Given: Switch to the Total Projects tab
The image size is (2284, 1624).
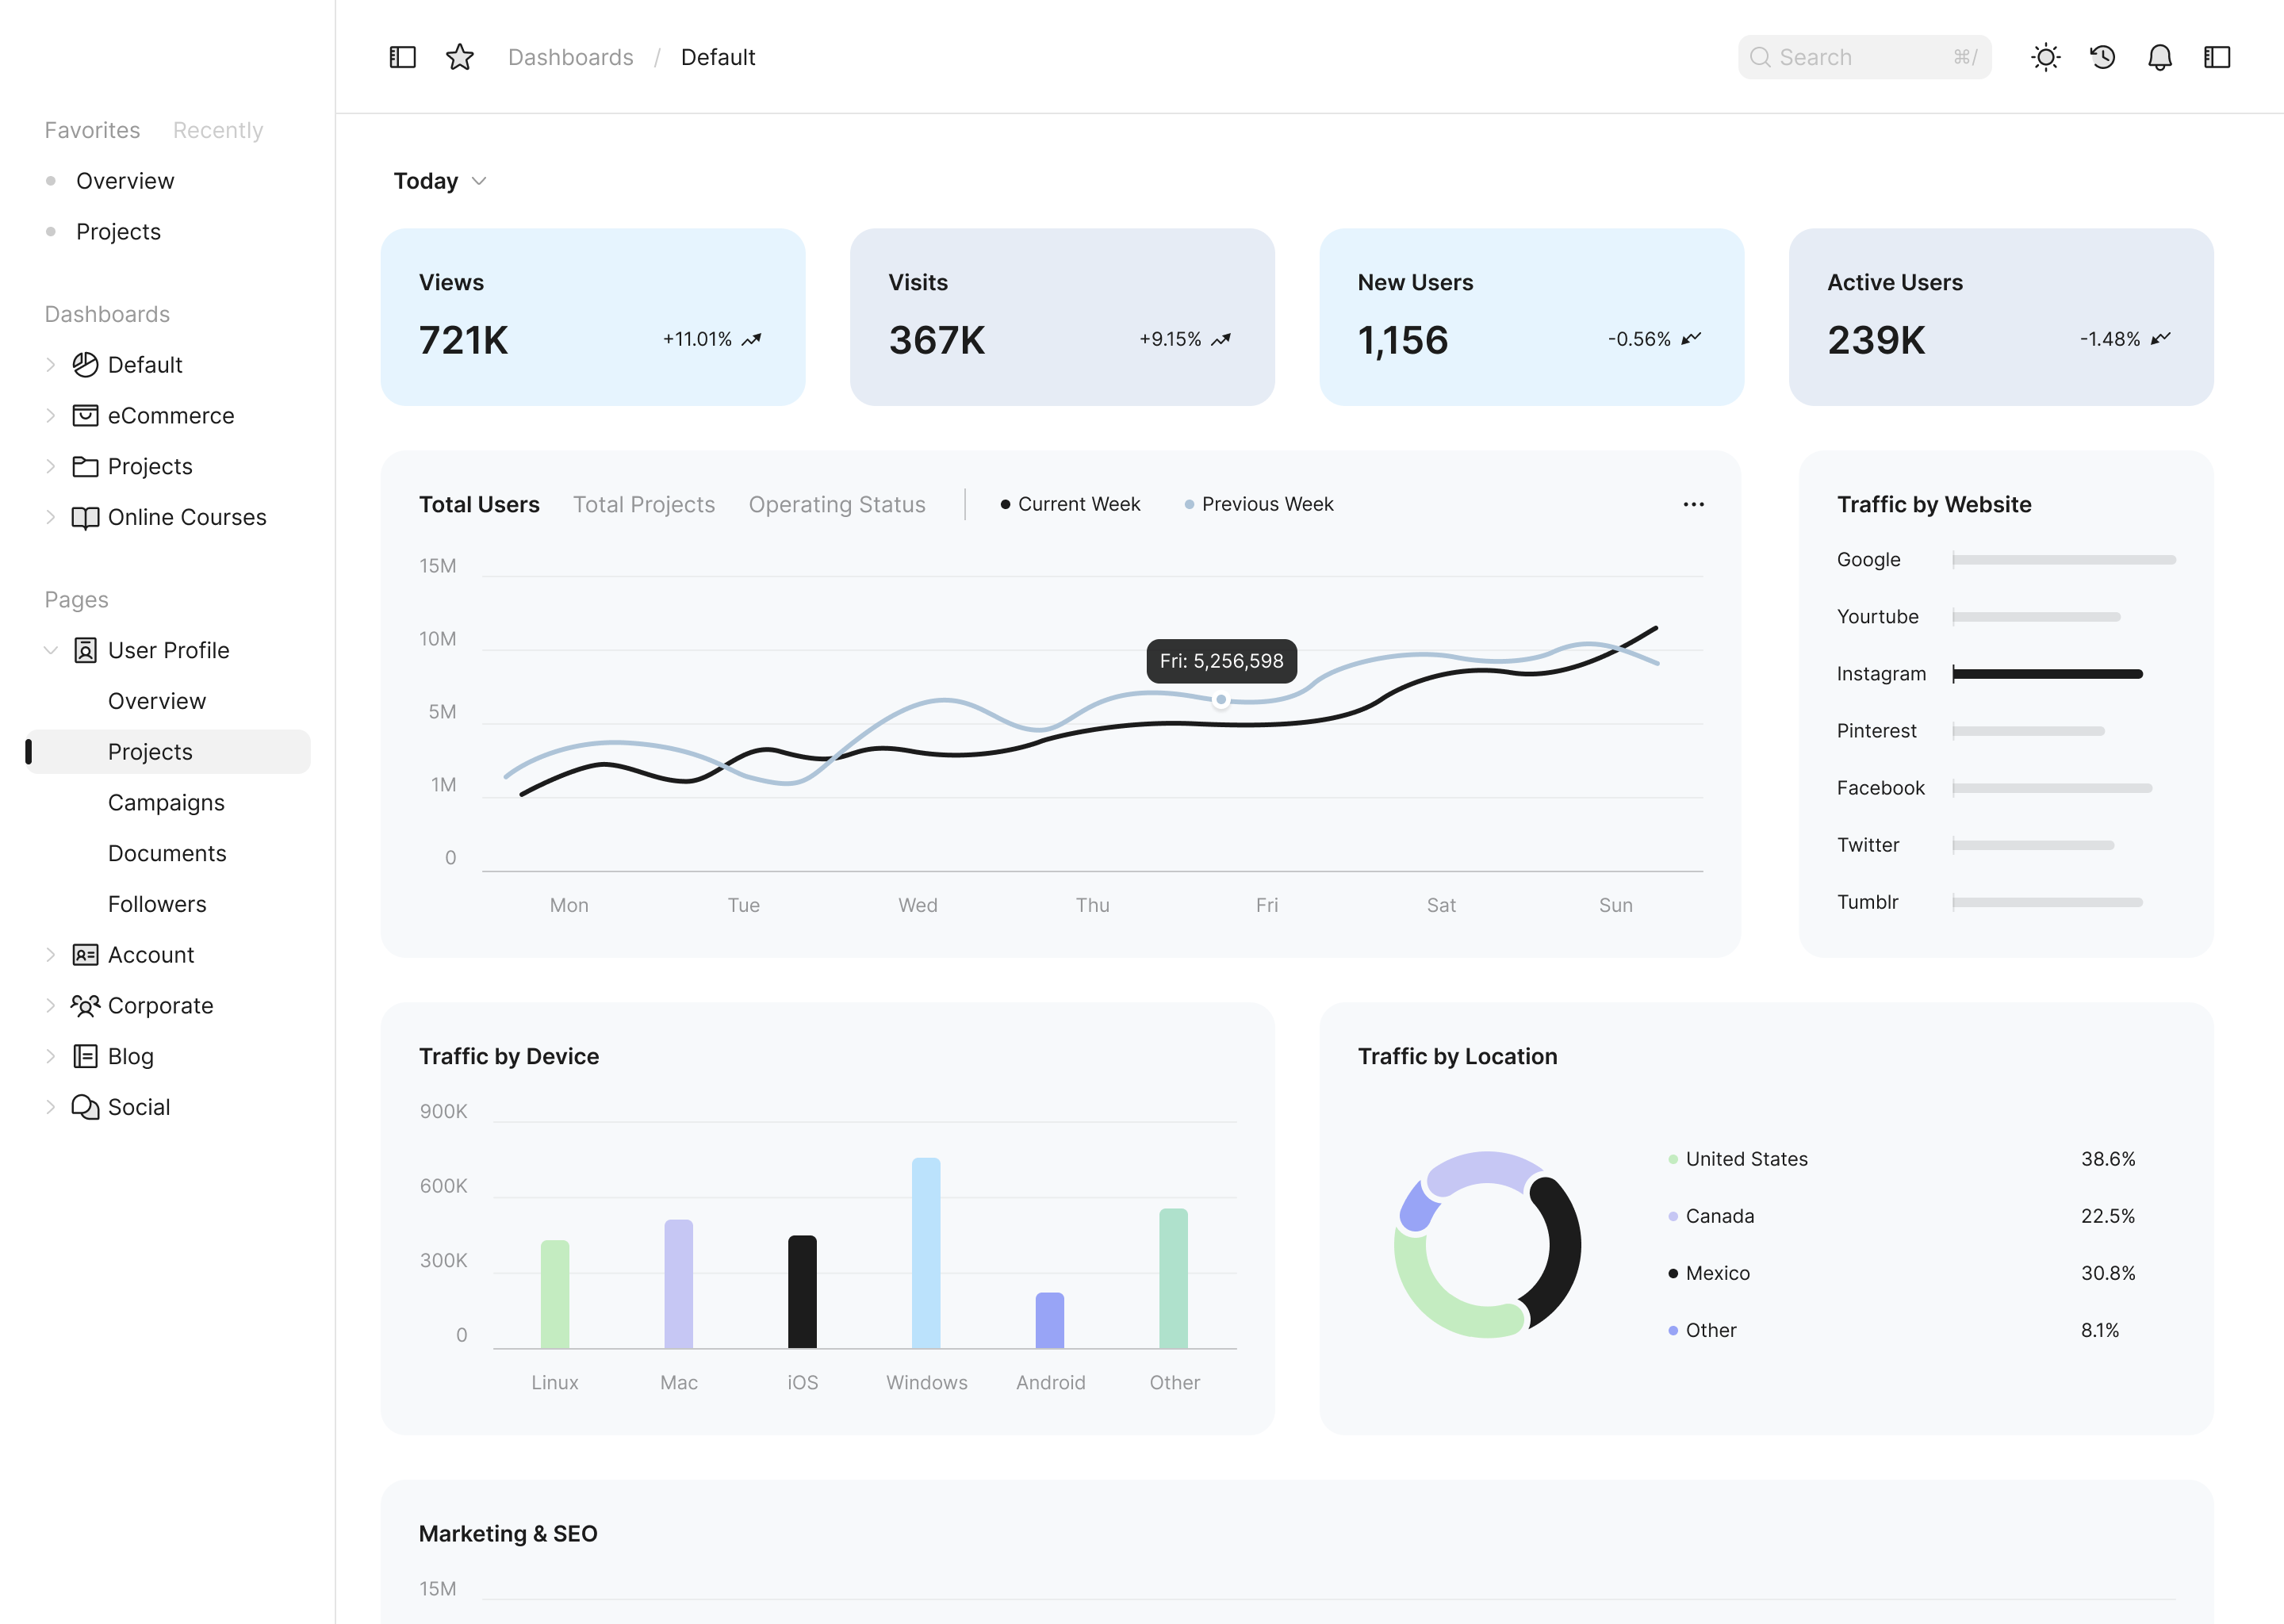Looking at the screenshot, I should [x=643, y=504].
